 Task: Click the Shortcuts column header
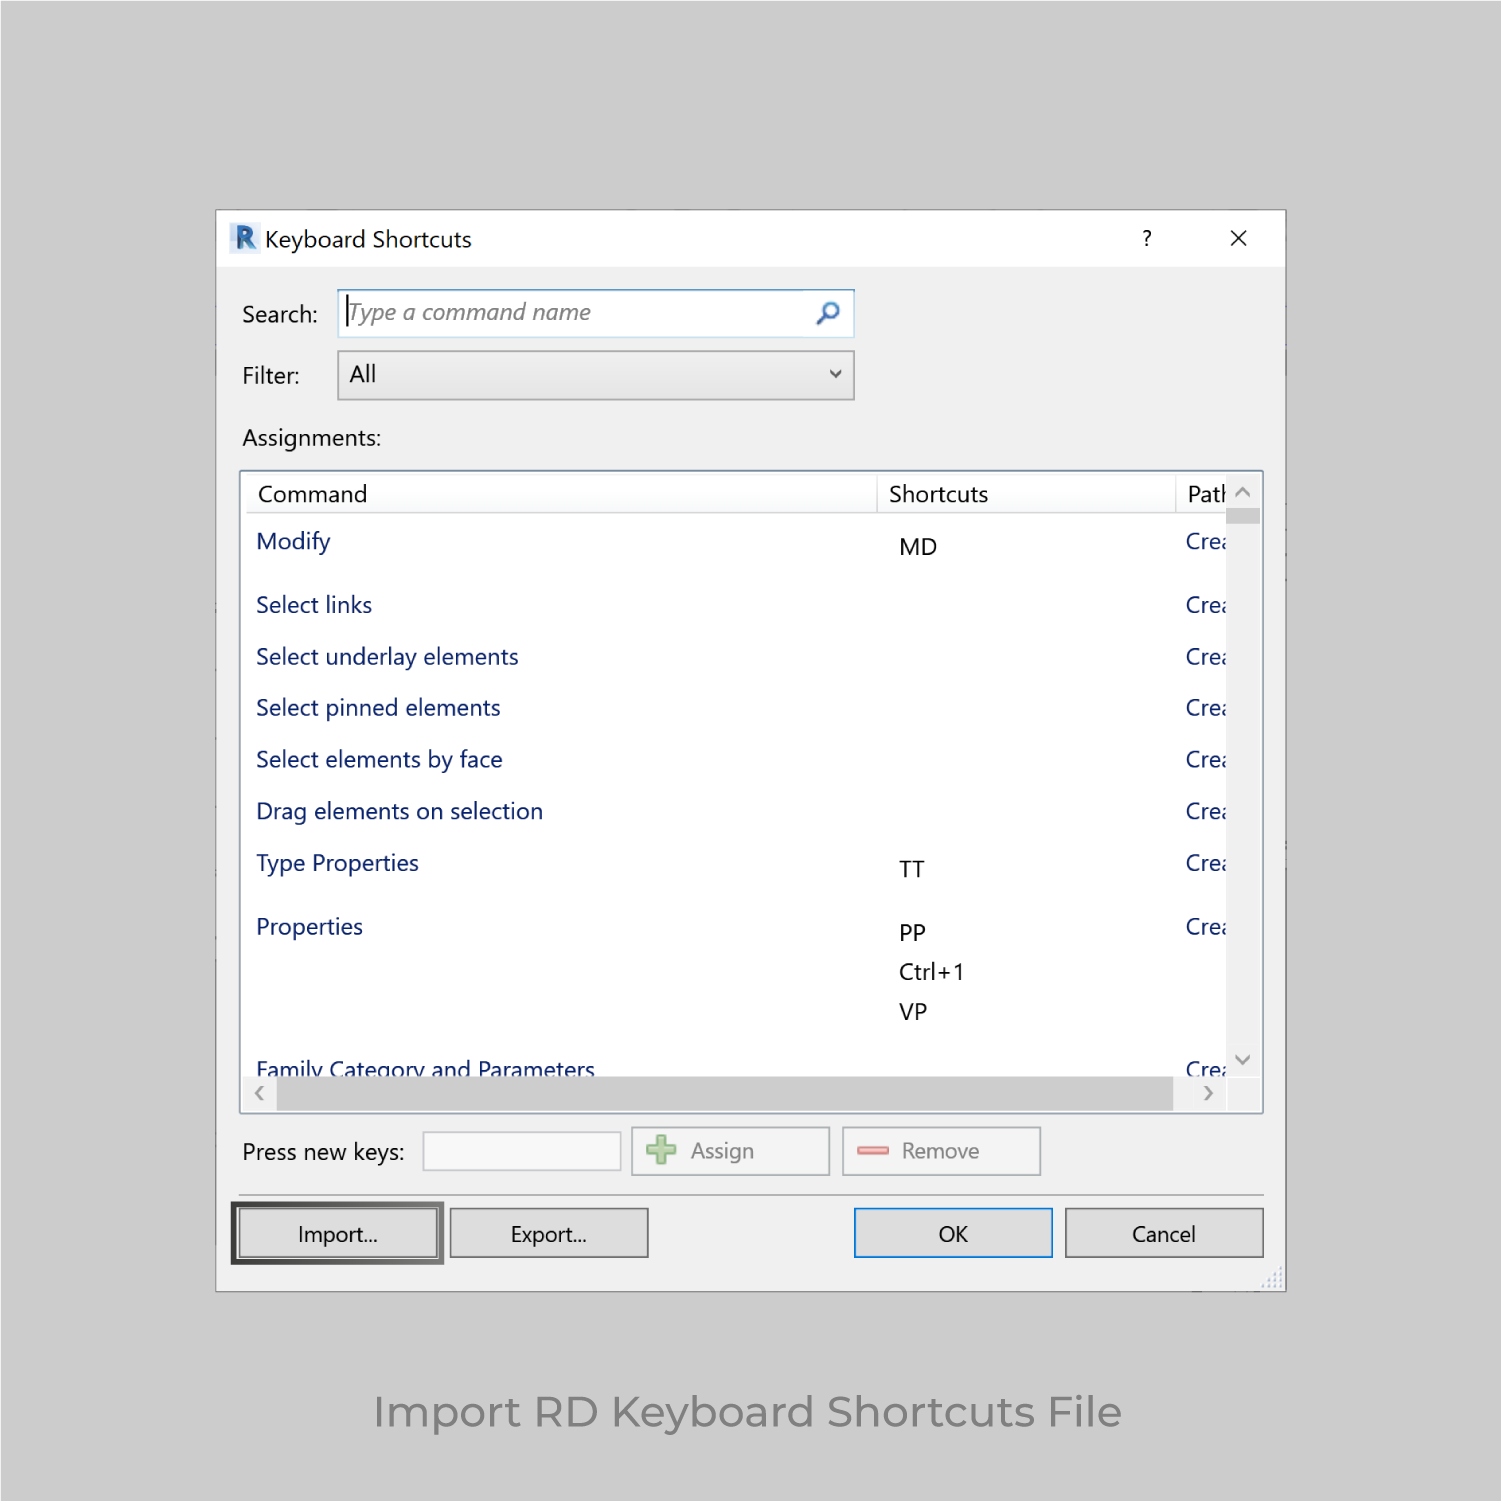tap(937, 493)
